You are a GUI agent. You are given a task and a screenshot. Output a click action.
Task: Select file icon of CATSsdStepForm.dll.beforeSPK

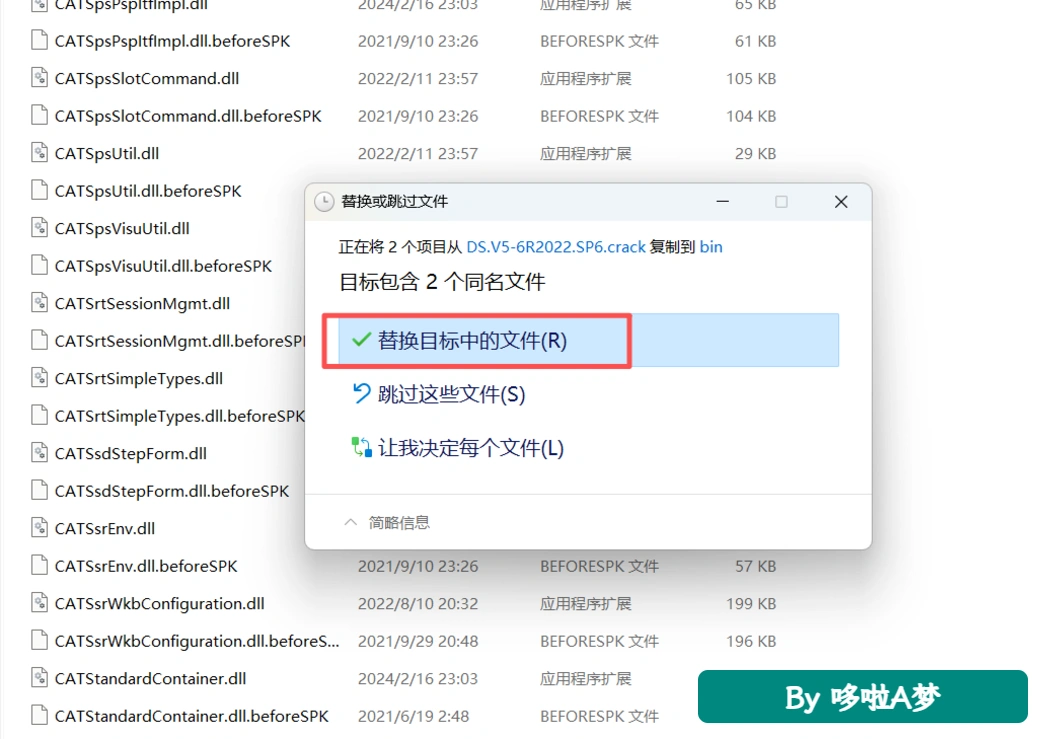tap(40, 491)
